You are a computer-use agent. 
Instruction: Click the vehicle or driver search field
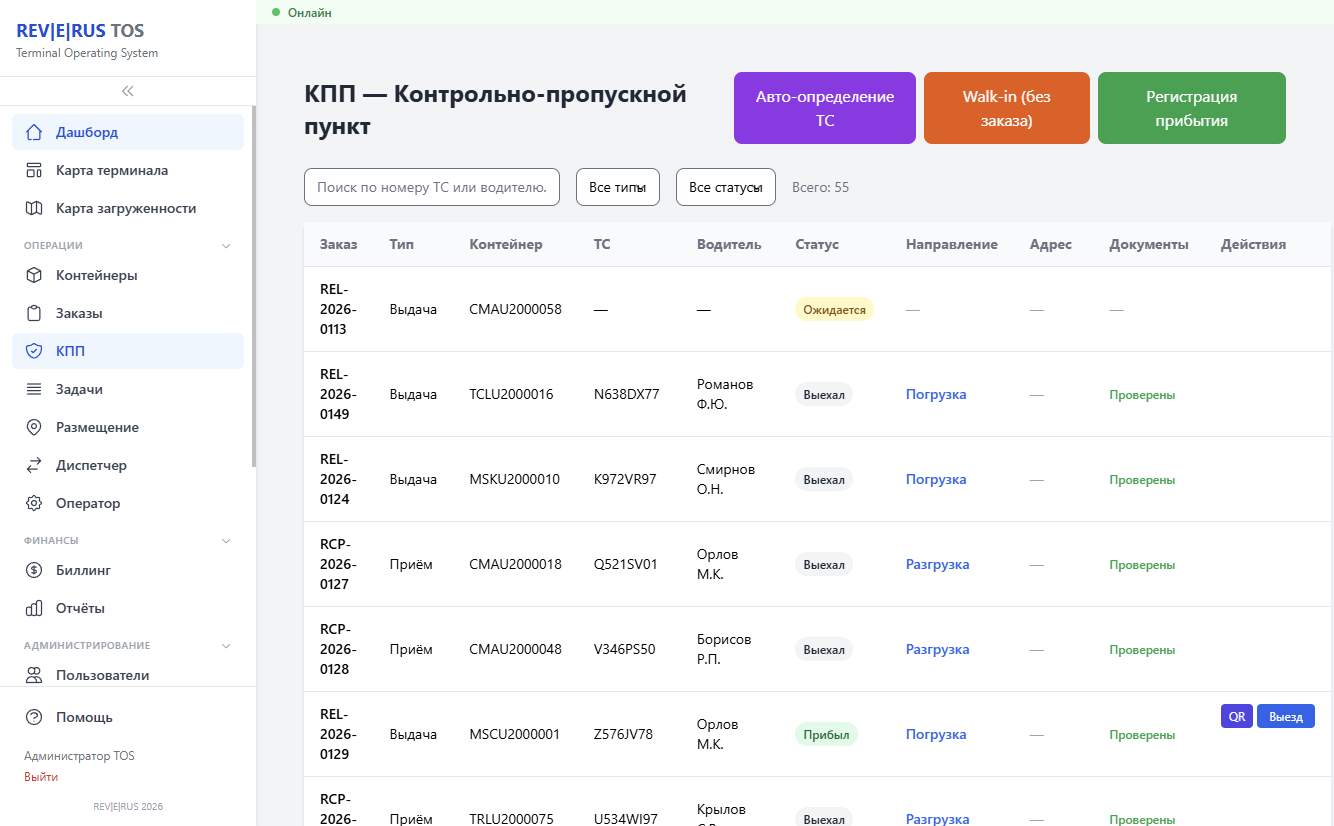[x=431, y=186]
